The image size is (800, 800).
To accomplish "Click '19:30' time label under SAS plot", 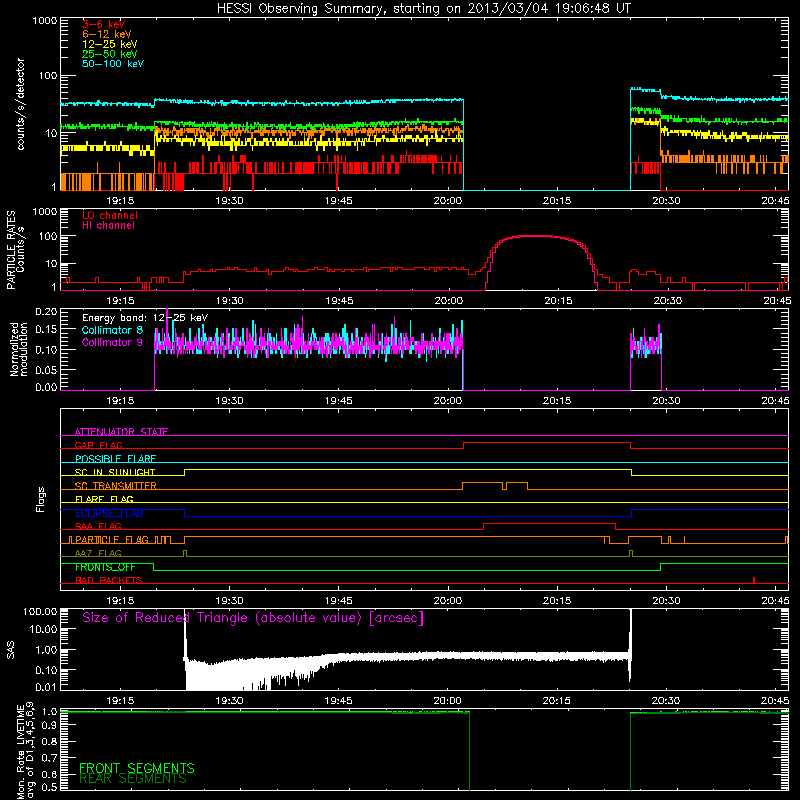I will point(229,701).
